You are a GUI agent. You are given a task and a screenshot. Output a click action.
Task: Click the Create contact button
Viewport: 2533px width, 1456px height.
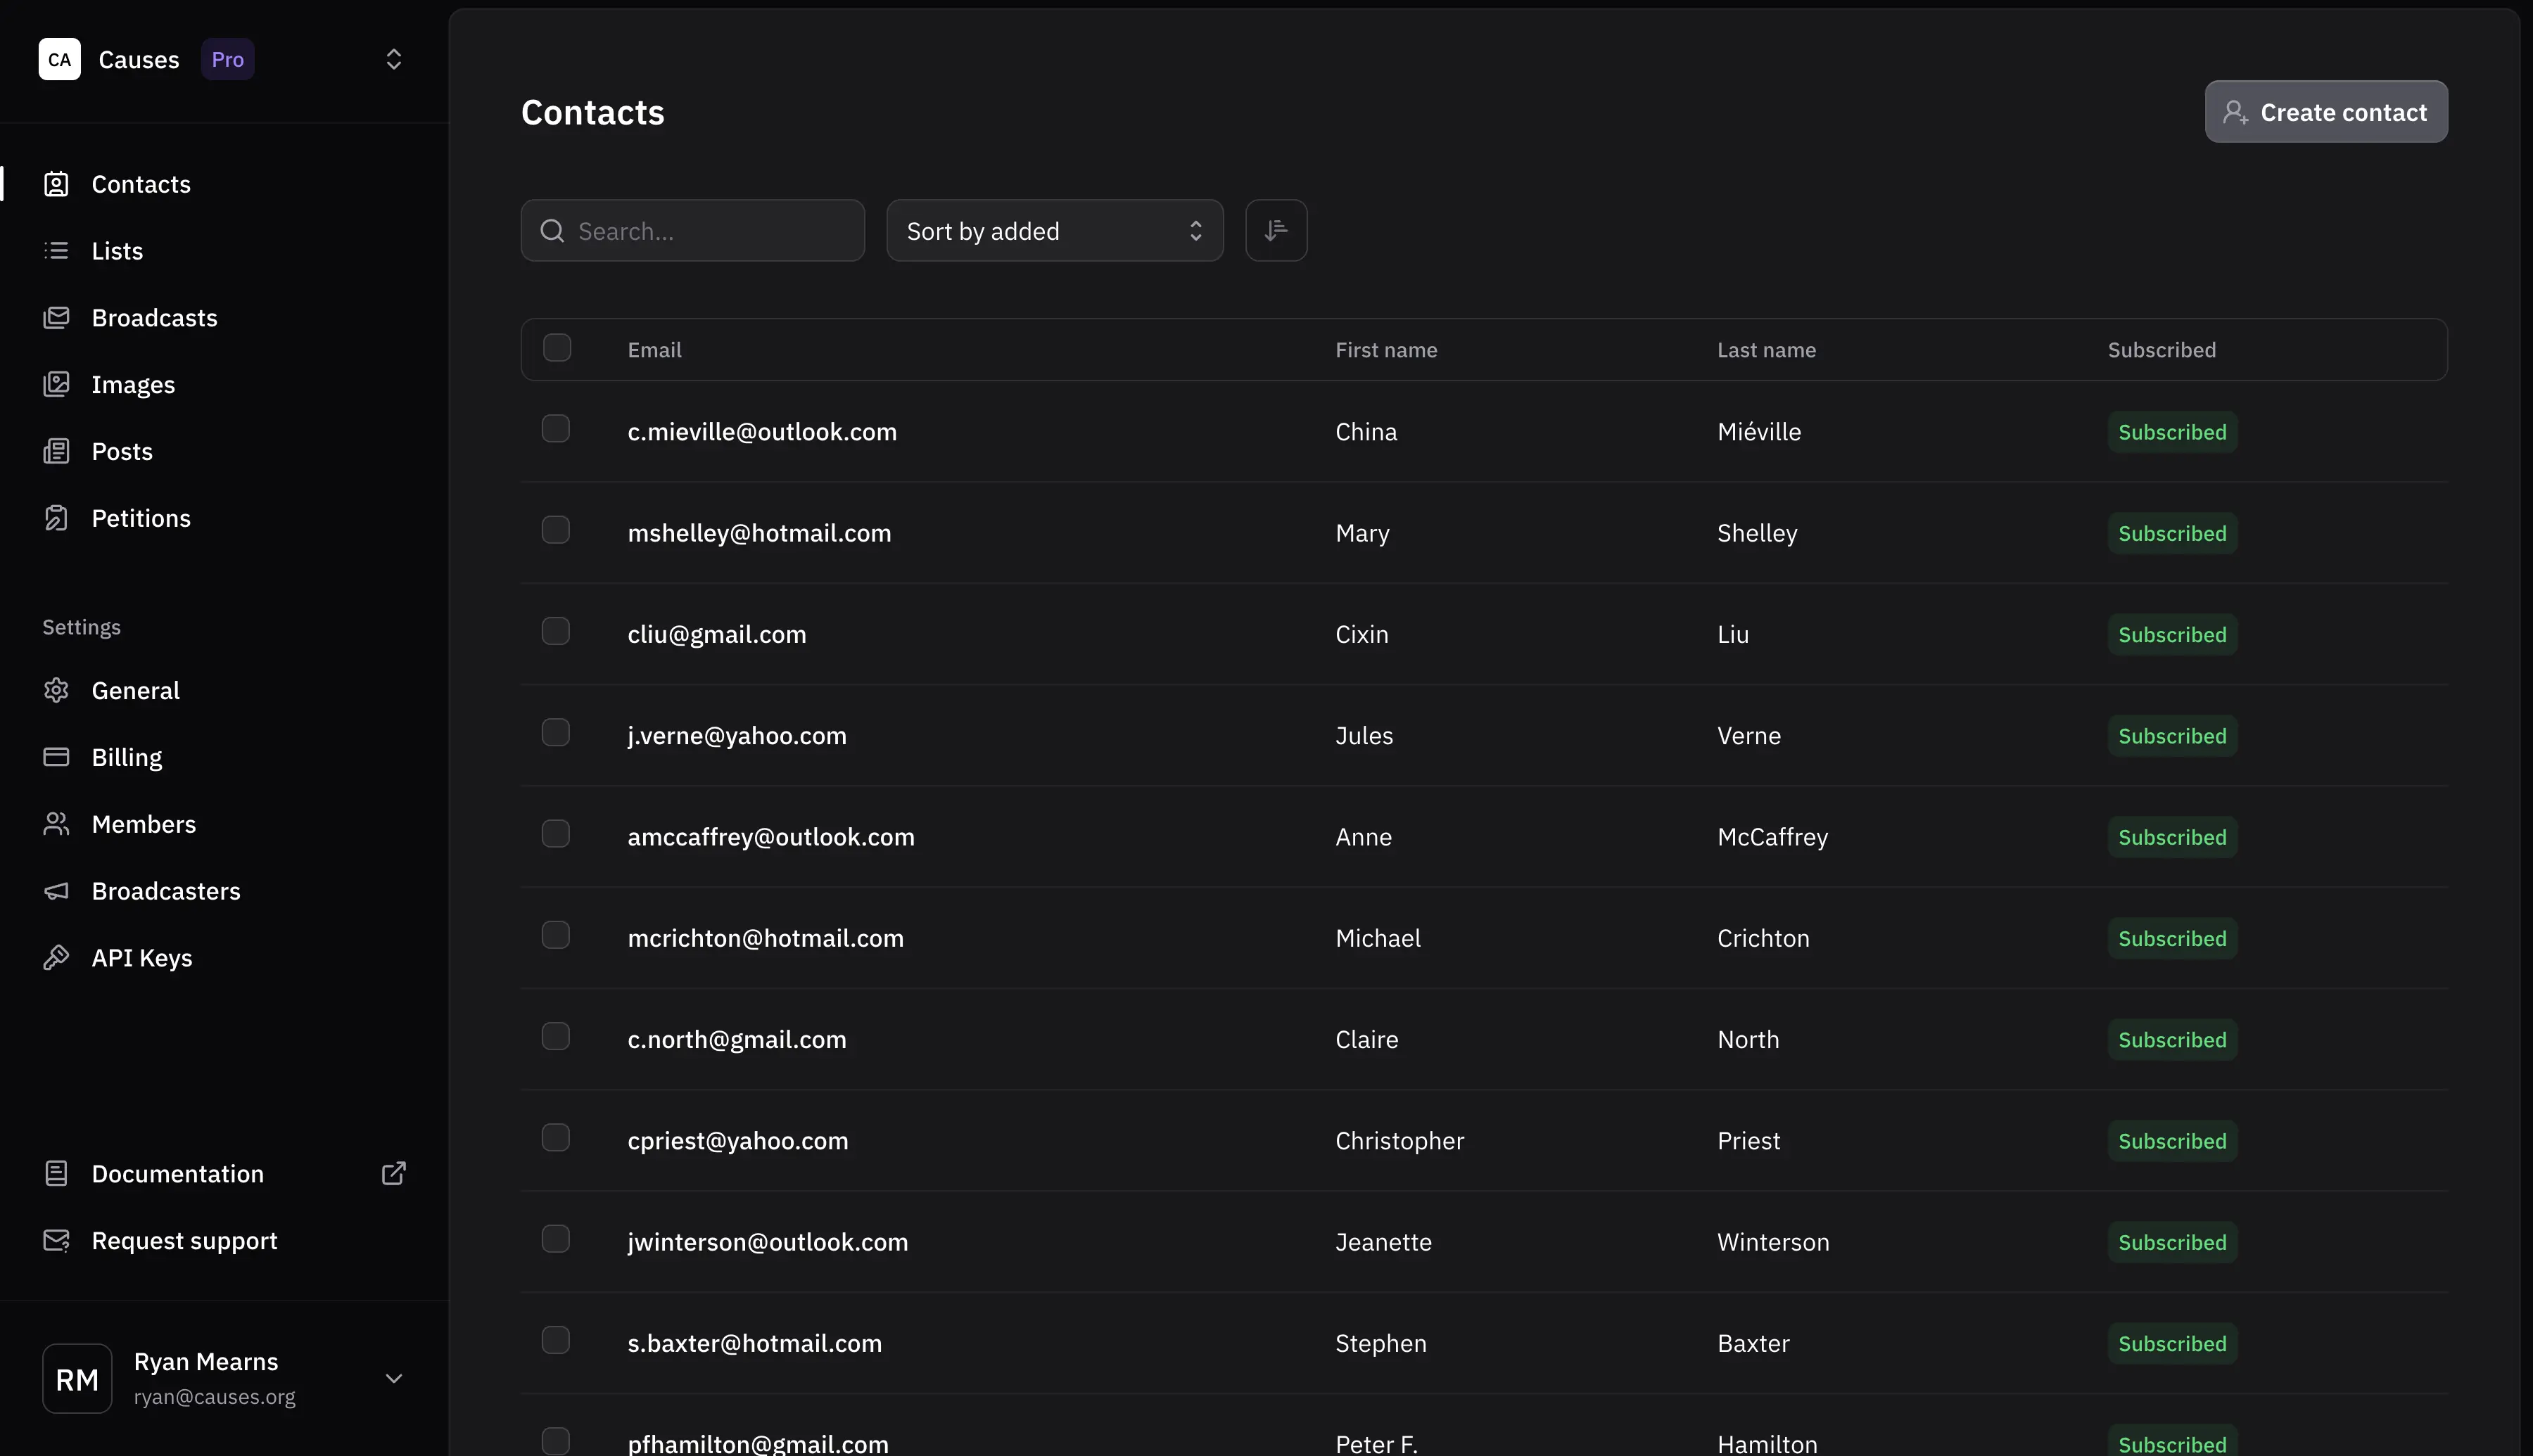(2325, 111)
